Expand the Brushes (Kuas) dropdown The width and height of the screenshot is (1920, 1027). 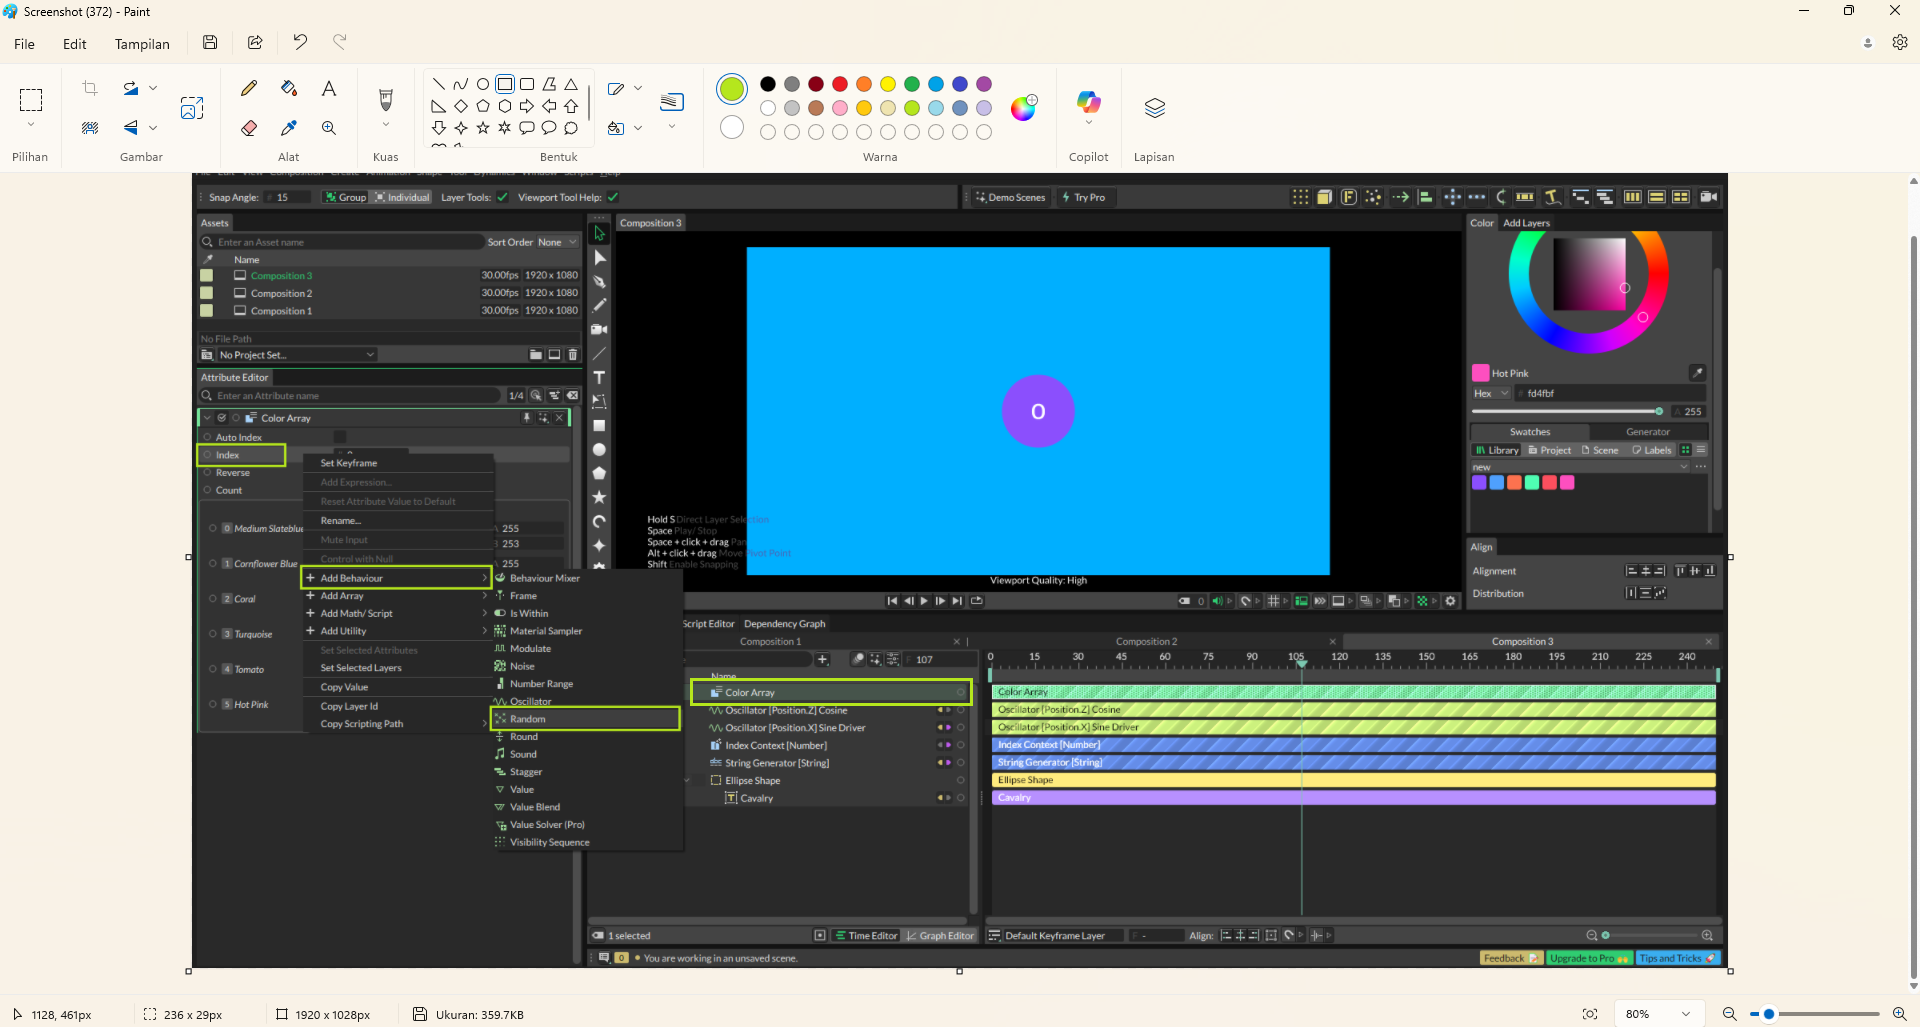pos(385,126)
